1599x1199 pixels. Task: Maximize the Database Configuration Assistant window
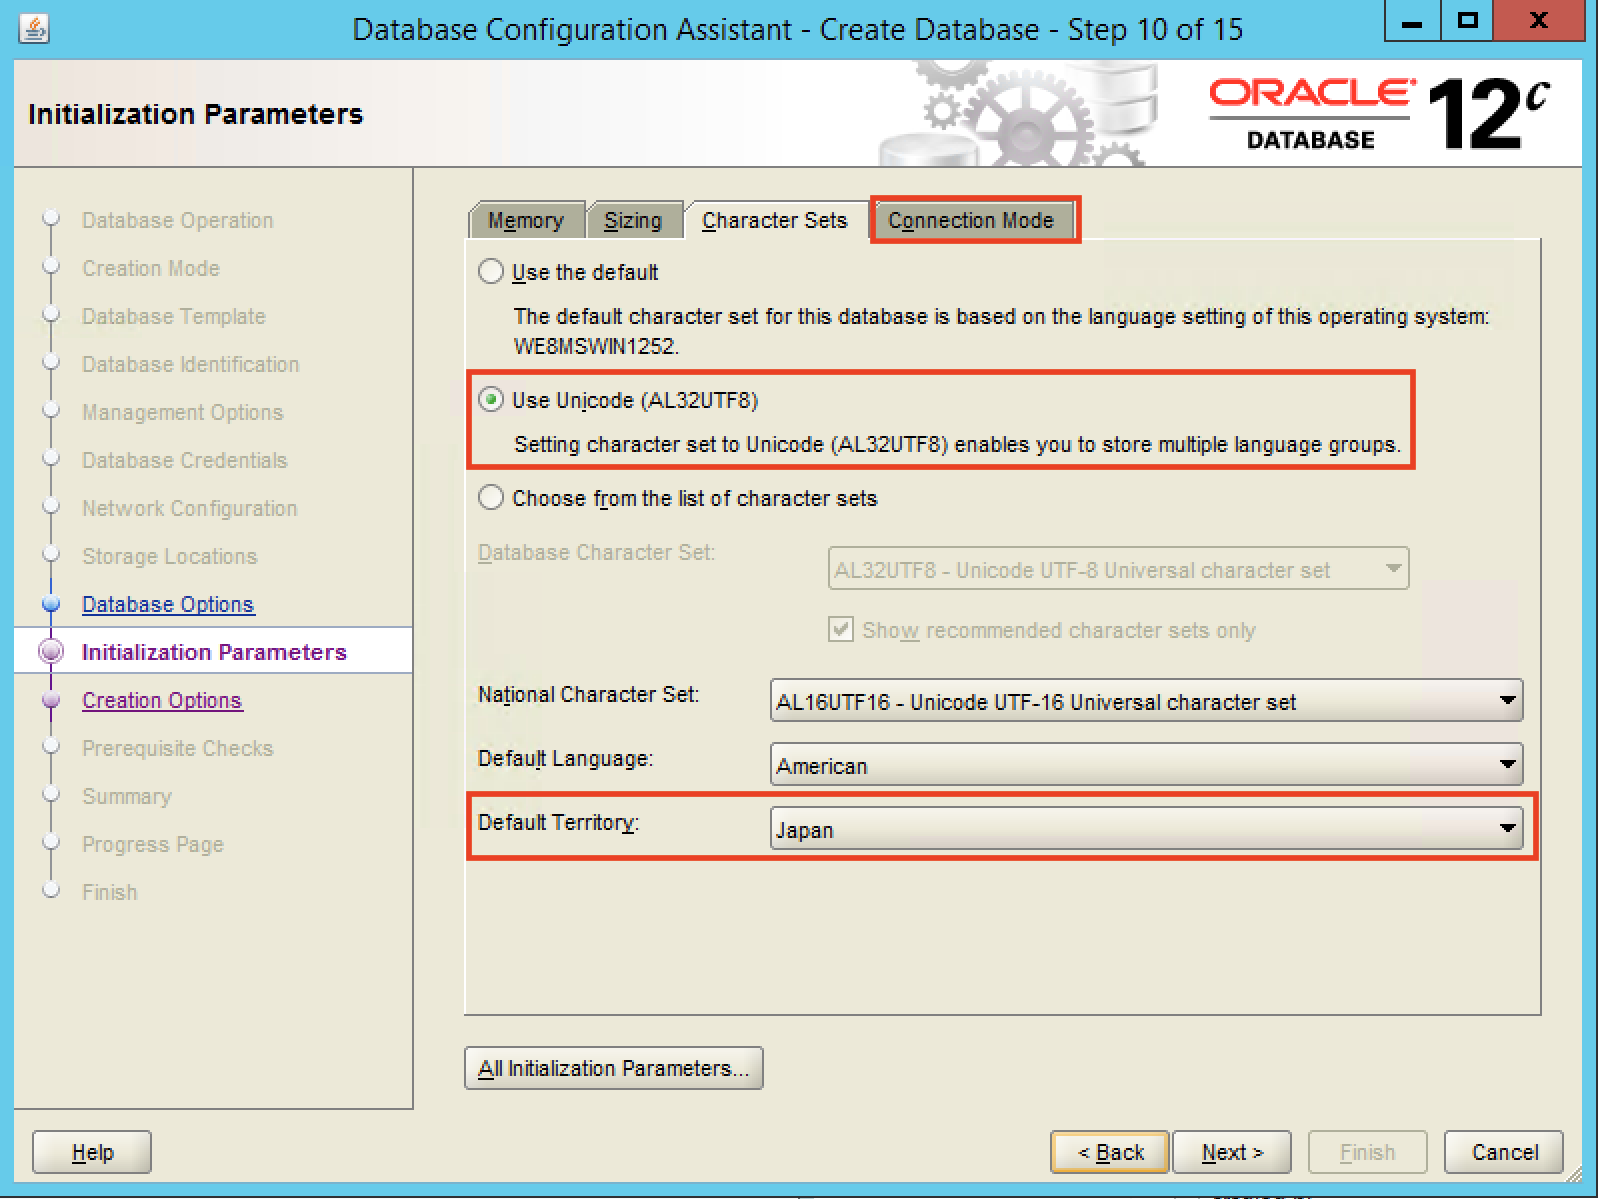coord(1467,22)
